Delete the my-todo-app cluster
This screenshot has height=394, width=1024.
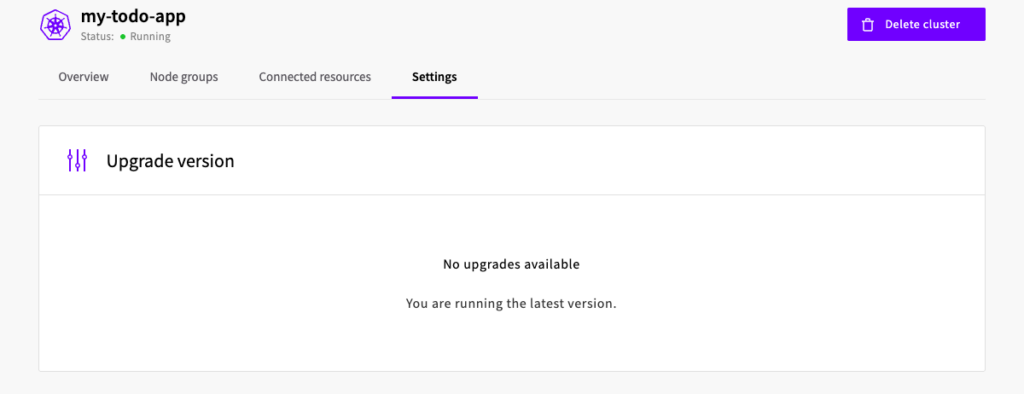coord(916,24)
